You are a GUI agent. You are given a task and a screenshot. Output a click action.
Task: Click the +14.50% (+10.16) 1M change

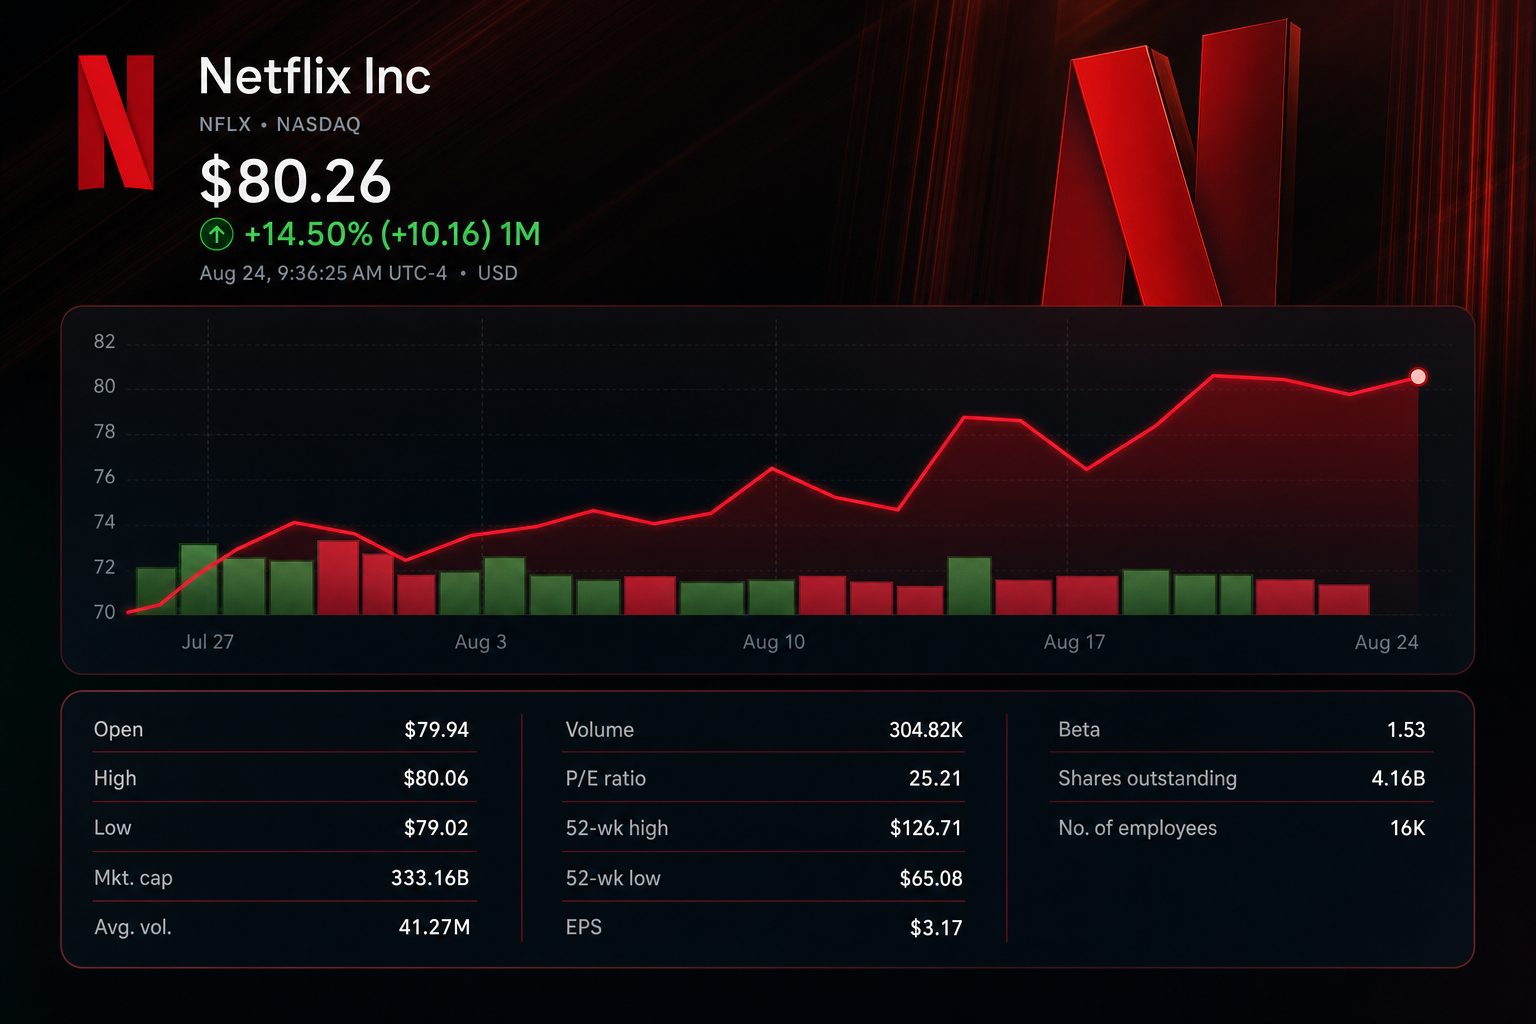[392, 235]
